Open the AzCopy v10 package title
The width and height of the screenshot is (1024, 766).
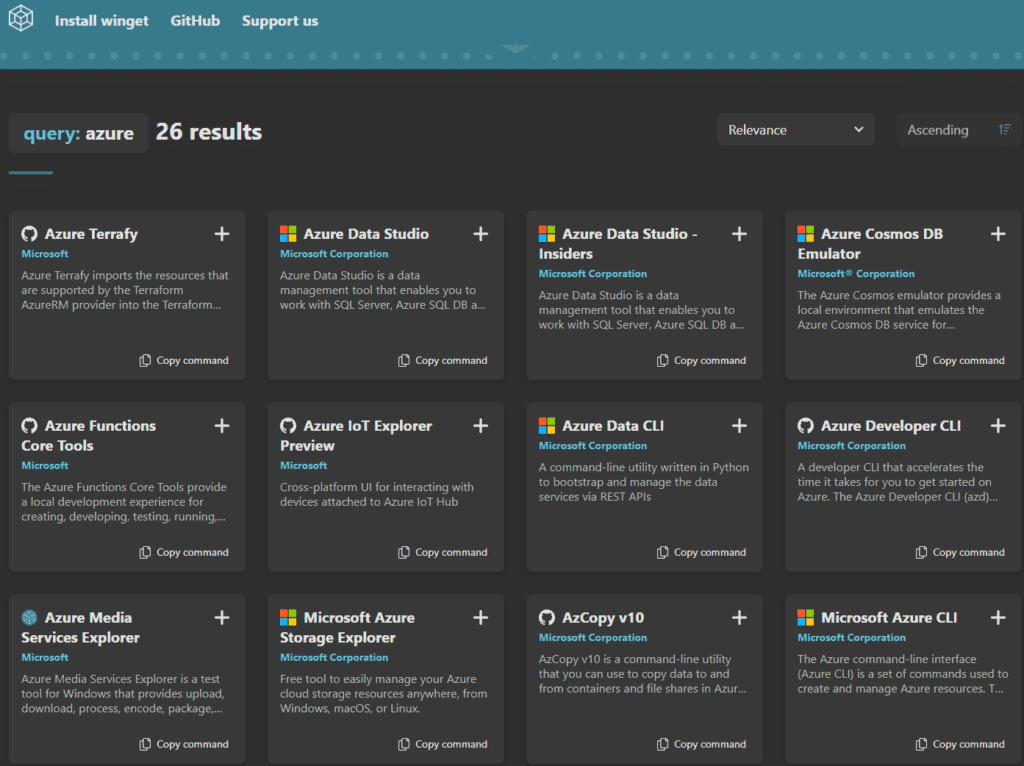point(603,618)
